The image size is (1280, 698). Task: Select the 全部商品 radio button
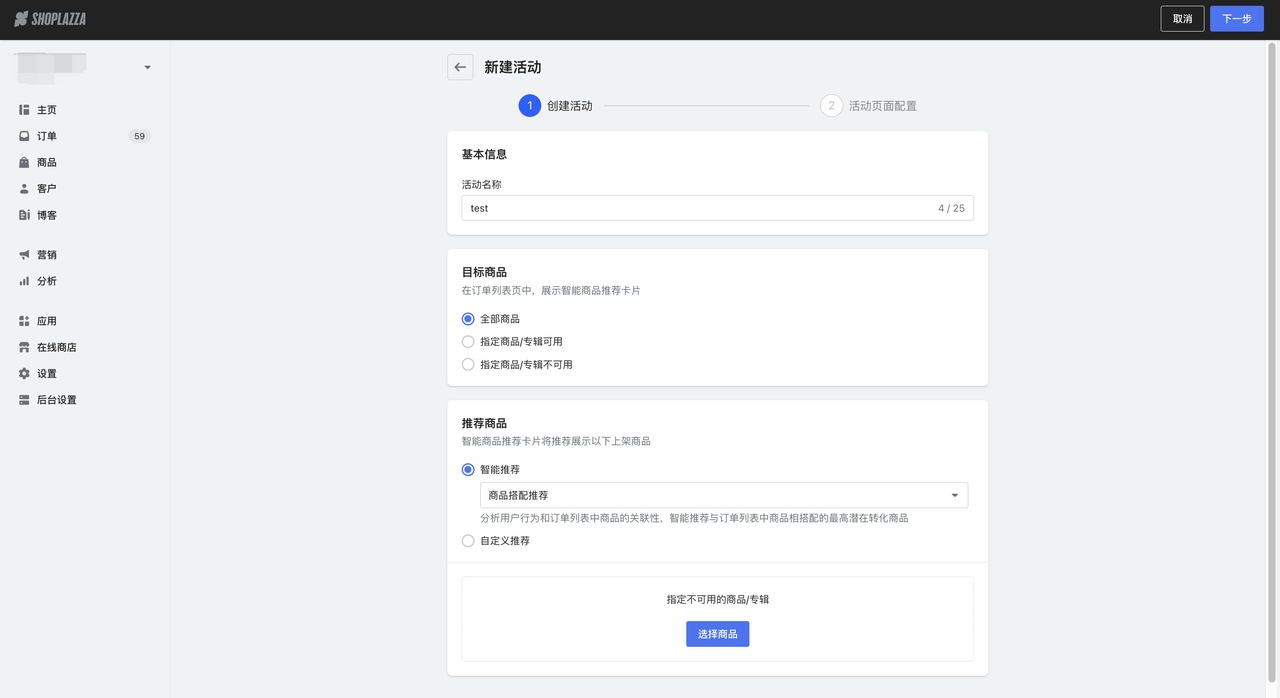click(468, 319)
